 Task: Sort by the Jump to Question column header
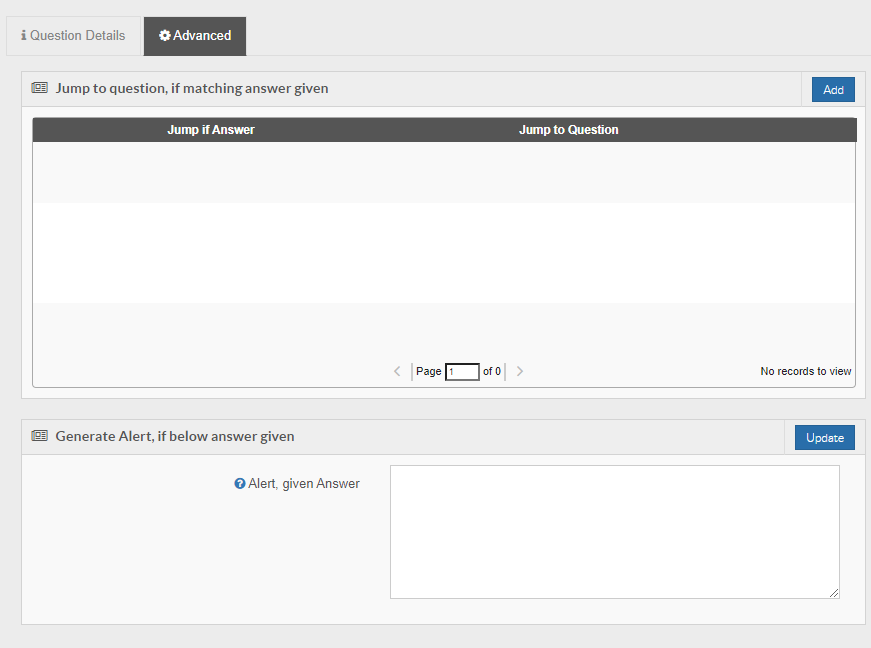point(568,130)
